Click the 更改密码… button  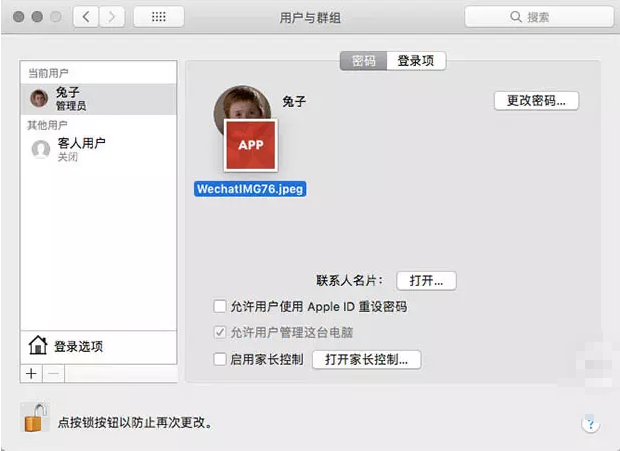[536, 101]
